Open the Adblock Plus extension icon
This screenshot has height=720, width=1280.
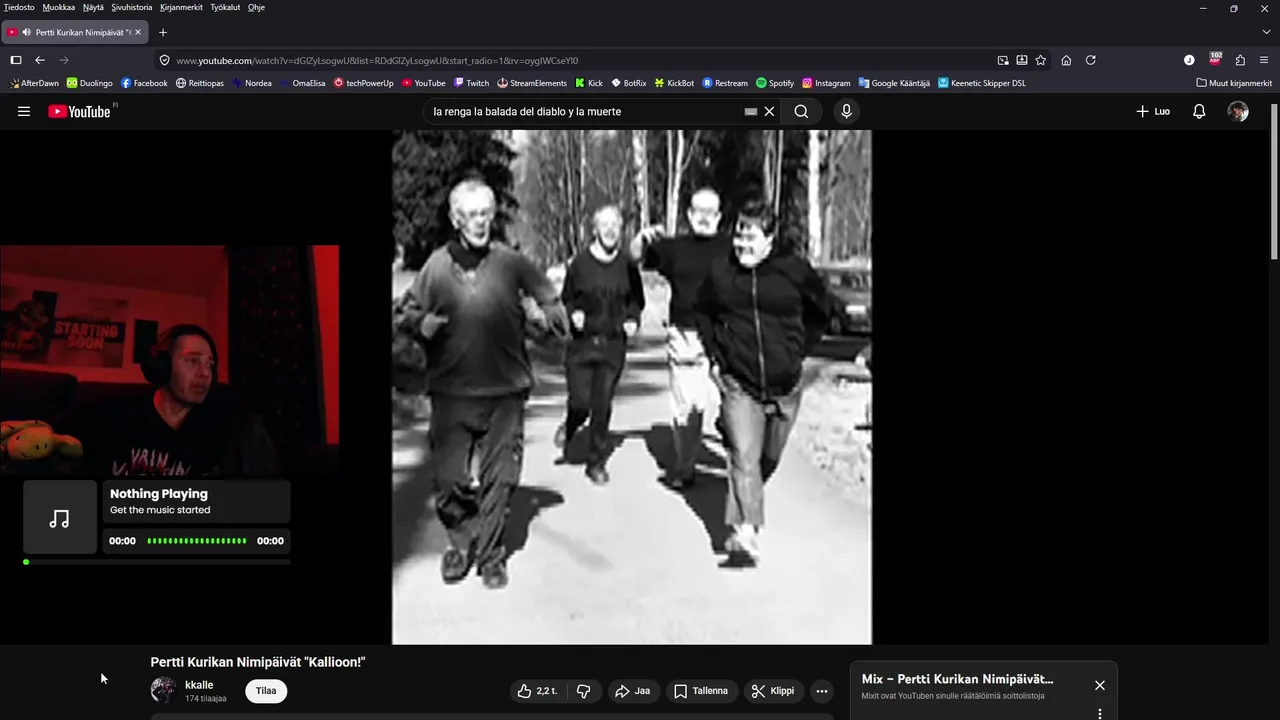point(1215,59)
